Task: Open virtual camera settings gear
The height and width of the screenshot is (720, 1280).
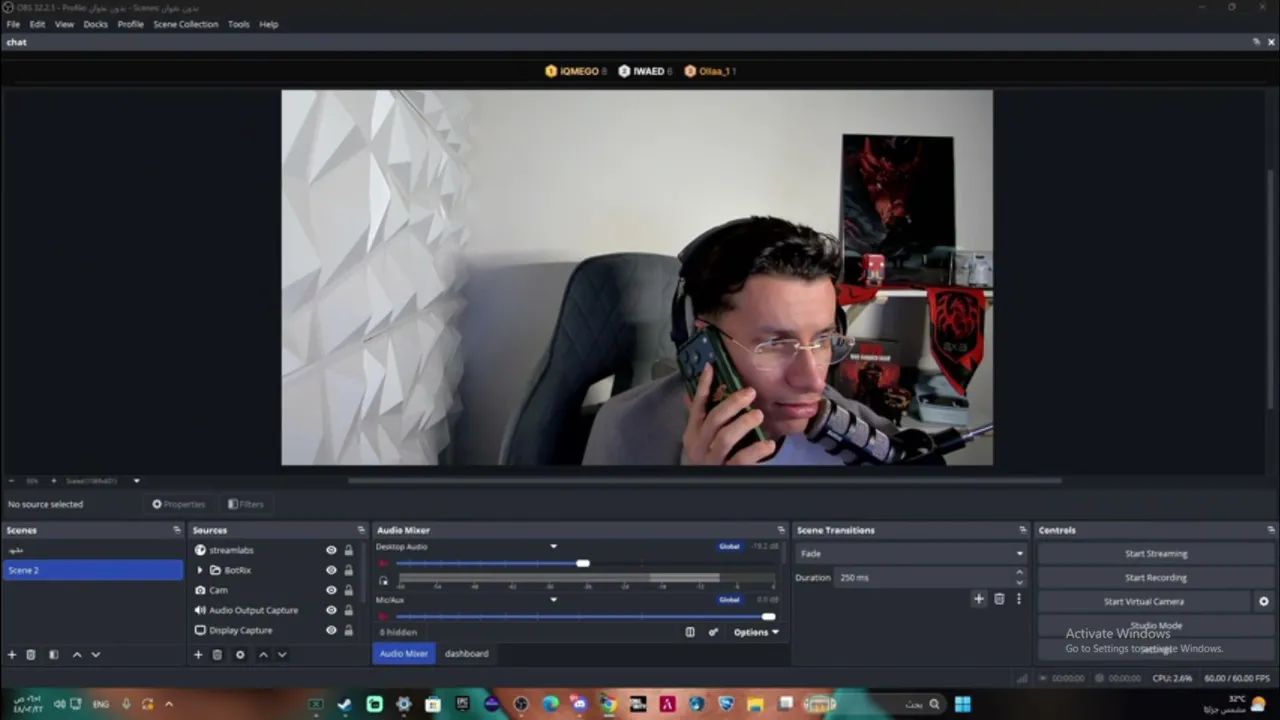Action: pos(1263,601)
